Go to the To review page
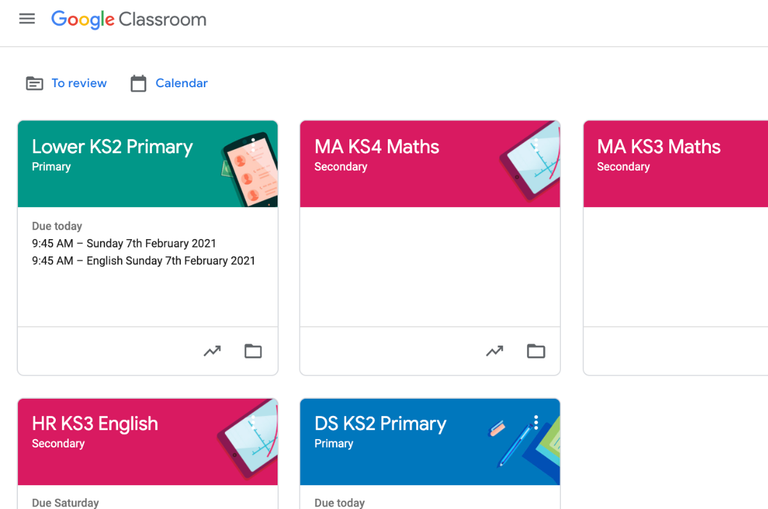The height and width of the screenshot is (509, 768). pos(79,83)
